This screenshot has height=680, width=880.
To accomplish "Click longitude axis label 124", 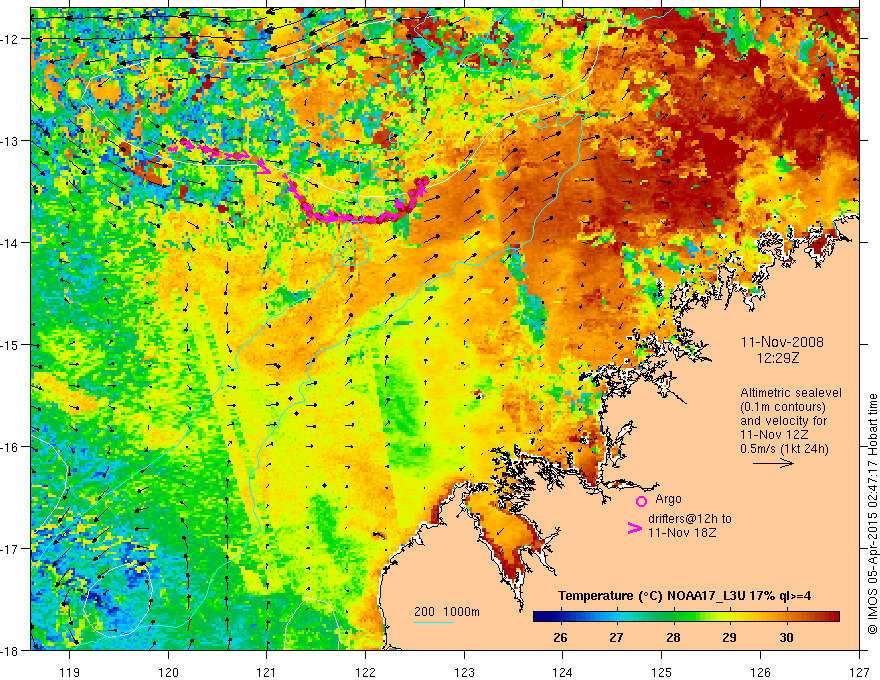I will 563,672.
